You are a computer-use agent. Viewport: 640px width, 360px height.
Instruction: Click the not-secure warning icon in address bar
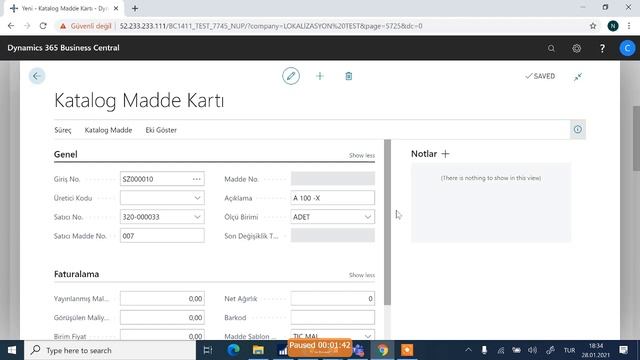click(62, 26)
